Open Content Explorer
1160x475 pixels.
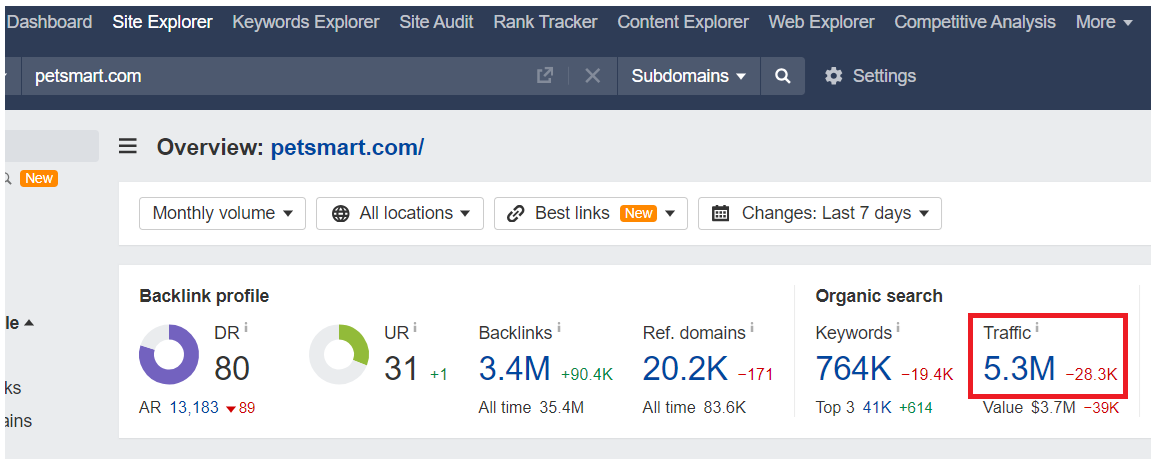[683, 22]
